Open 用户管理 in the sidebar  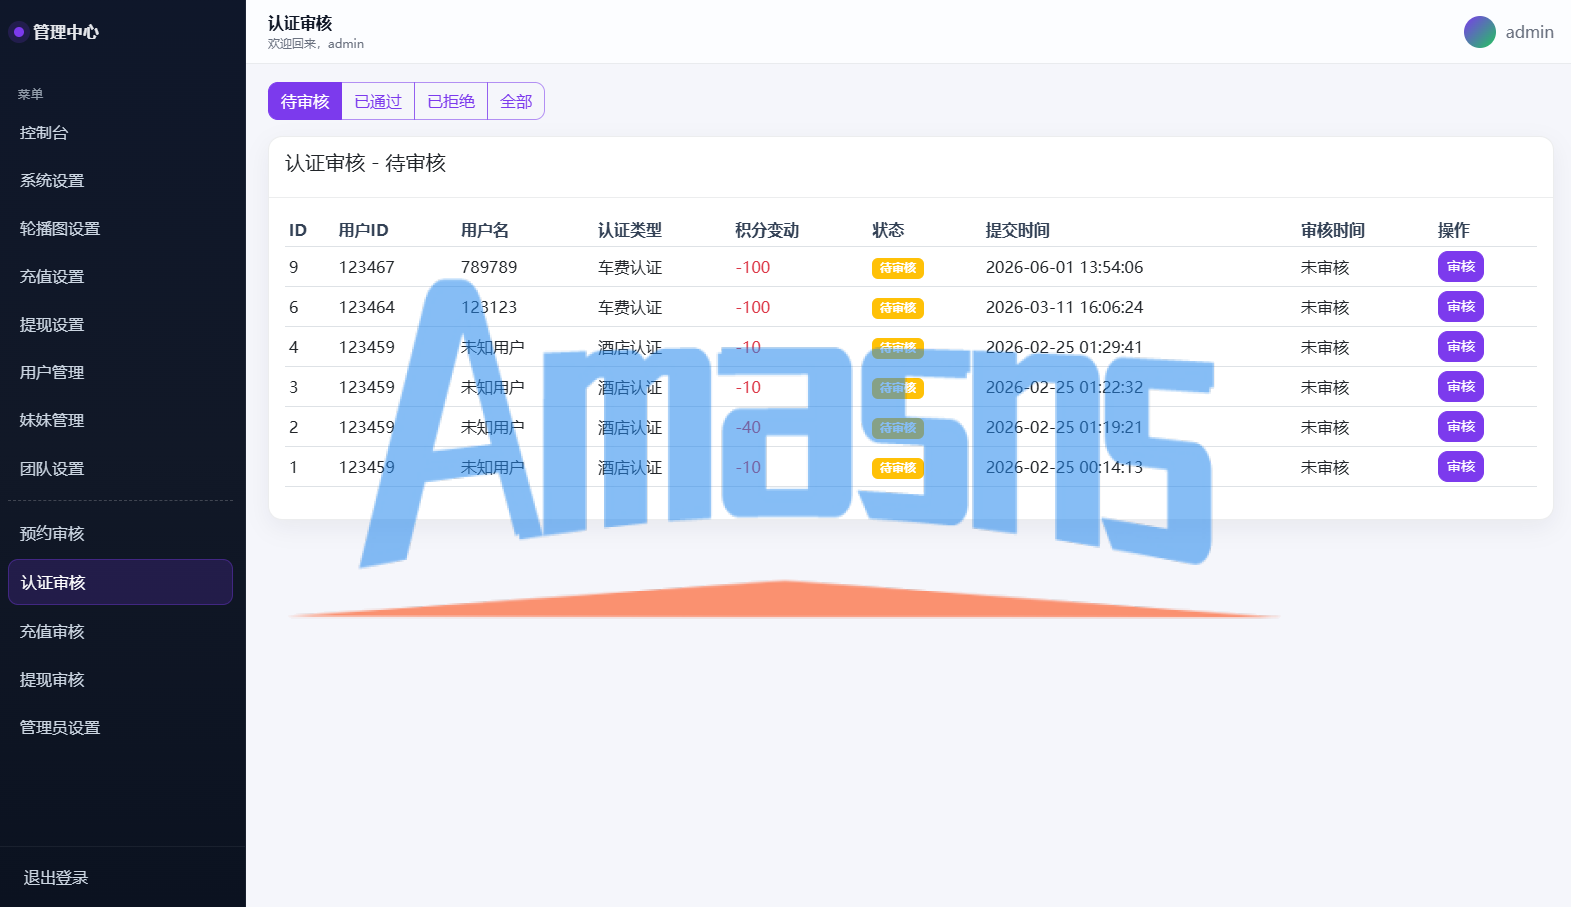pyautogui.click(x=120, y=373)
